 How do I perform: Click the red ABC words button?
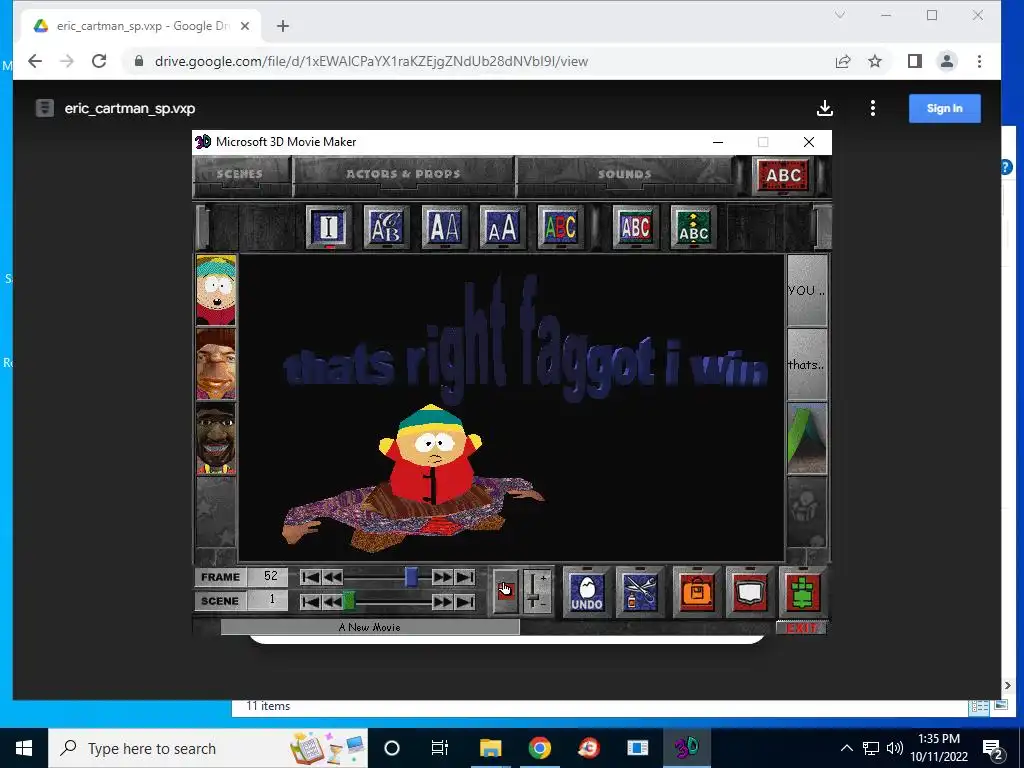point(783,175)
